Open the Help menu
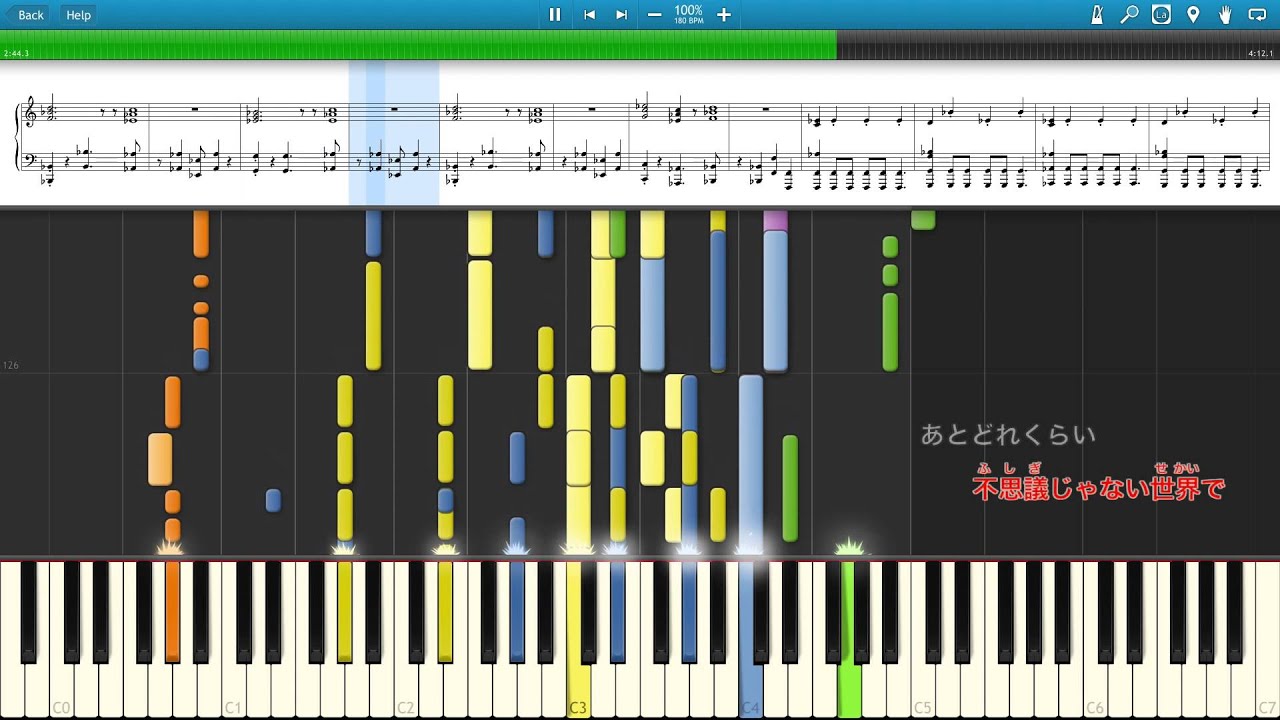Image resolution: width=1280 pixels, height=720 pixels. pos(78,15)
